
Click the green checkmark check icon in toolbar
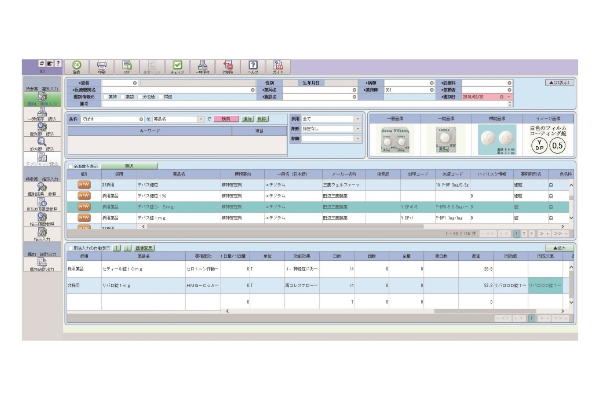coord(177,66)
